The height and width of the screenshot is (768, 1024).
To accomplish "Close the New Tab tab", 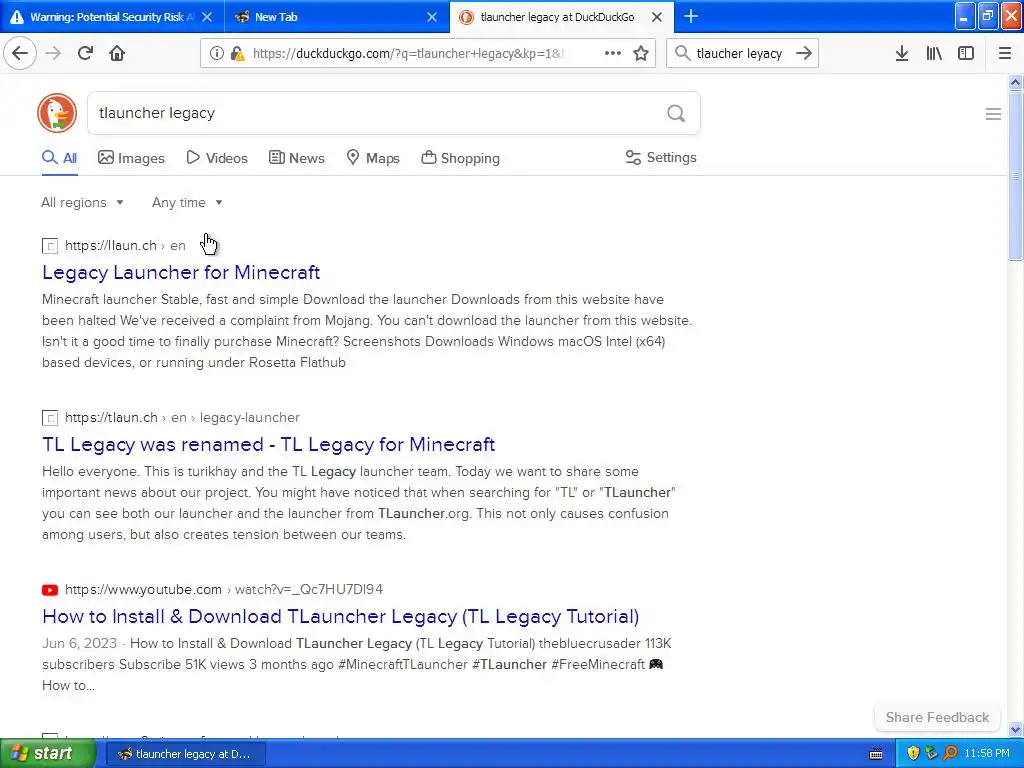I will point(432,17).
